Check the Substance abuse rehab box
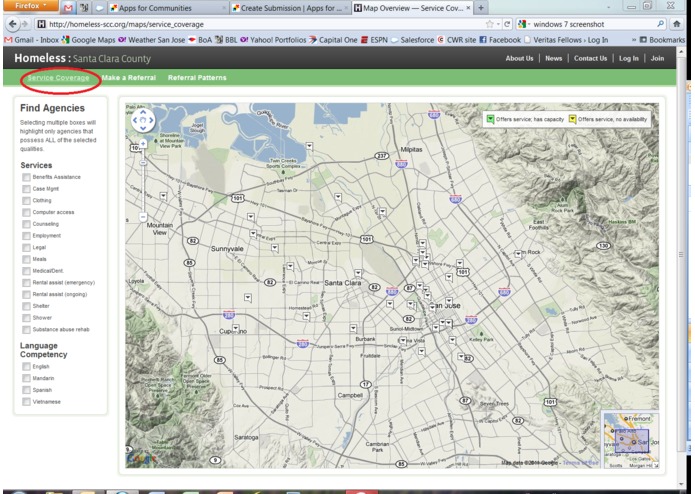Viewport: 695px width, 494px height. (x=26, y=330)
